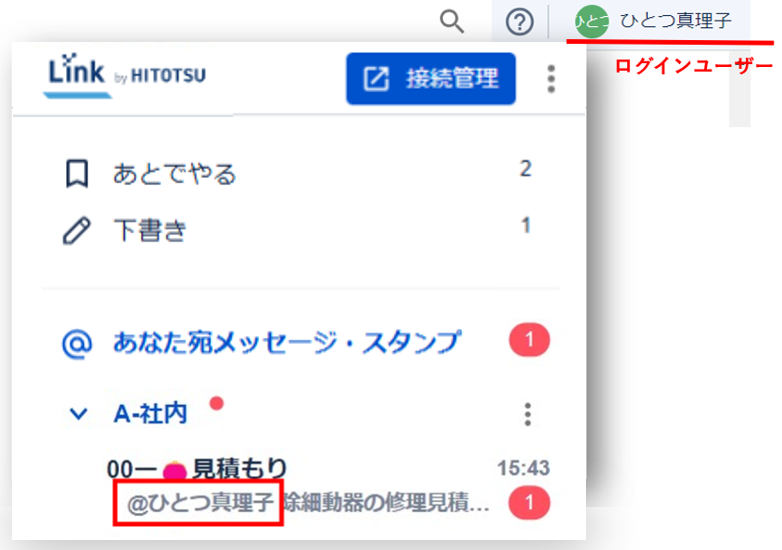This screenshot has width=782, height=550.
Task: Open the A-社内 three-dot options menu
Action: (528, 414)
